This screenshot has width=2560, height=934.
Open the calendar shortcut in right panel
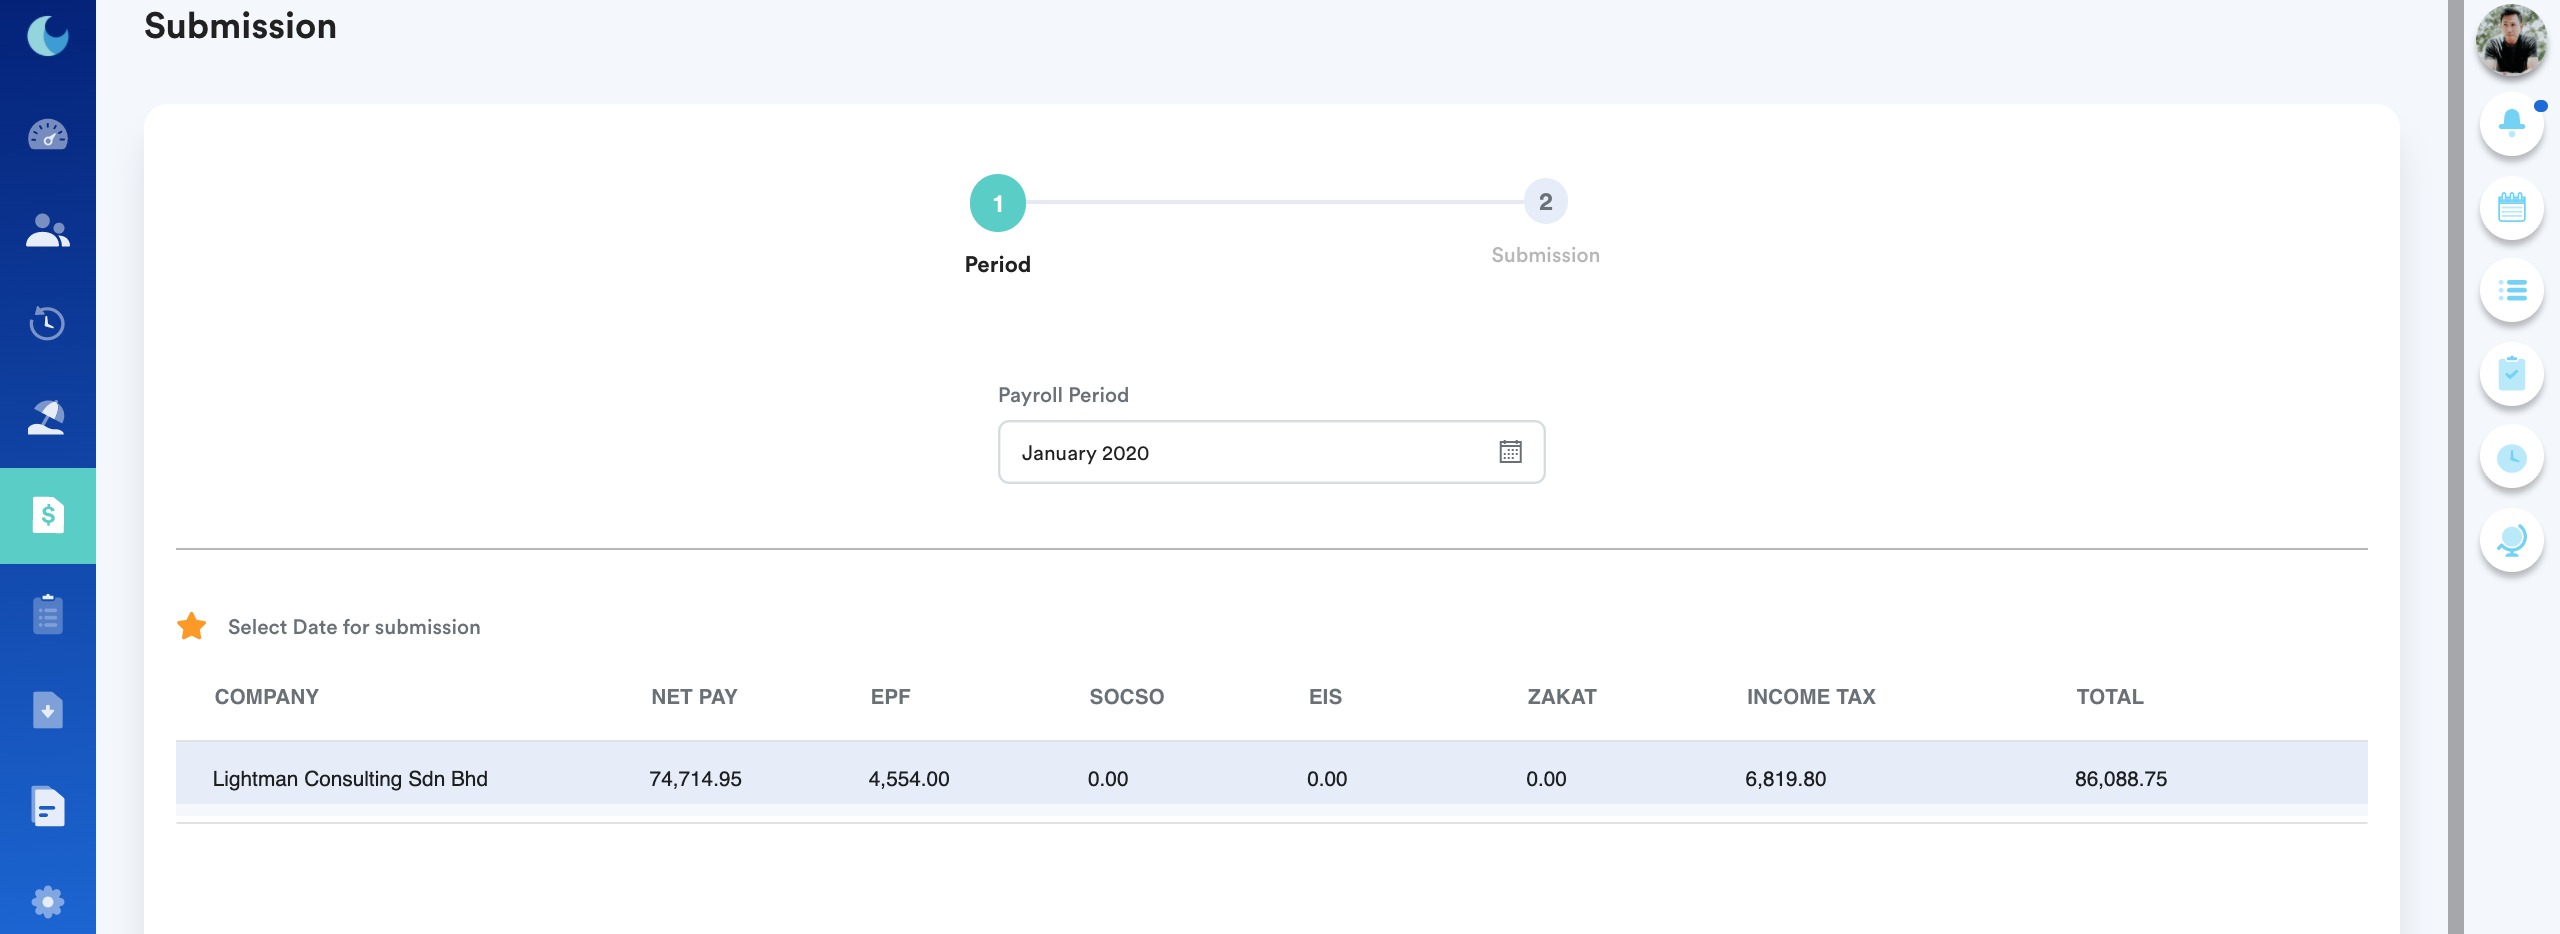coord(2511,208)
